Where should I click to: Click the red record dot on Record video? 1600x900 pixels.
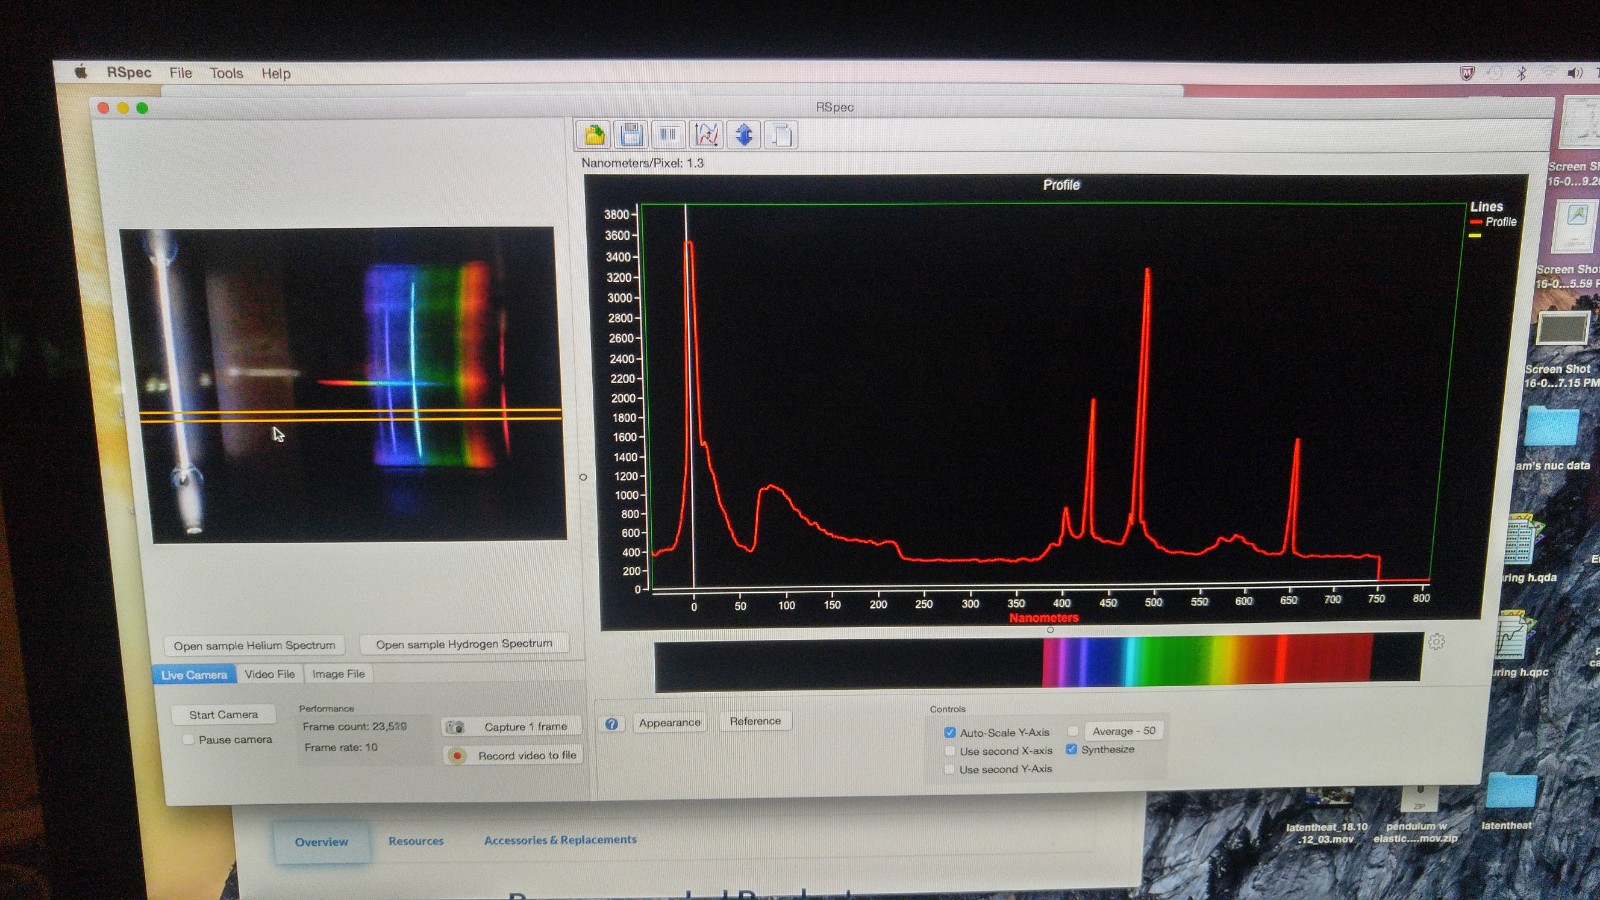(458, 755)
